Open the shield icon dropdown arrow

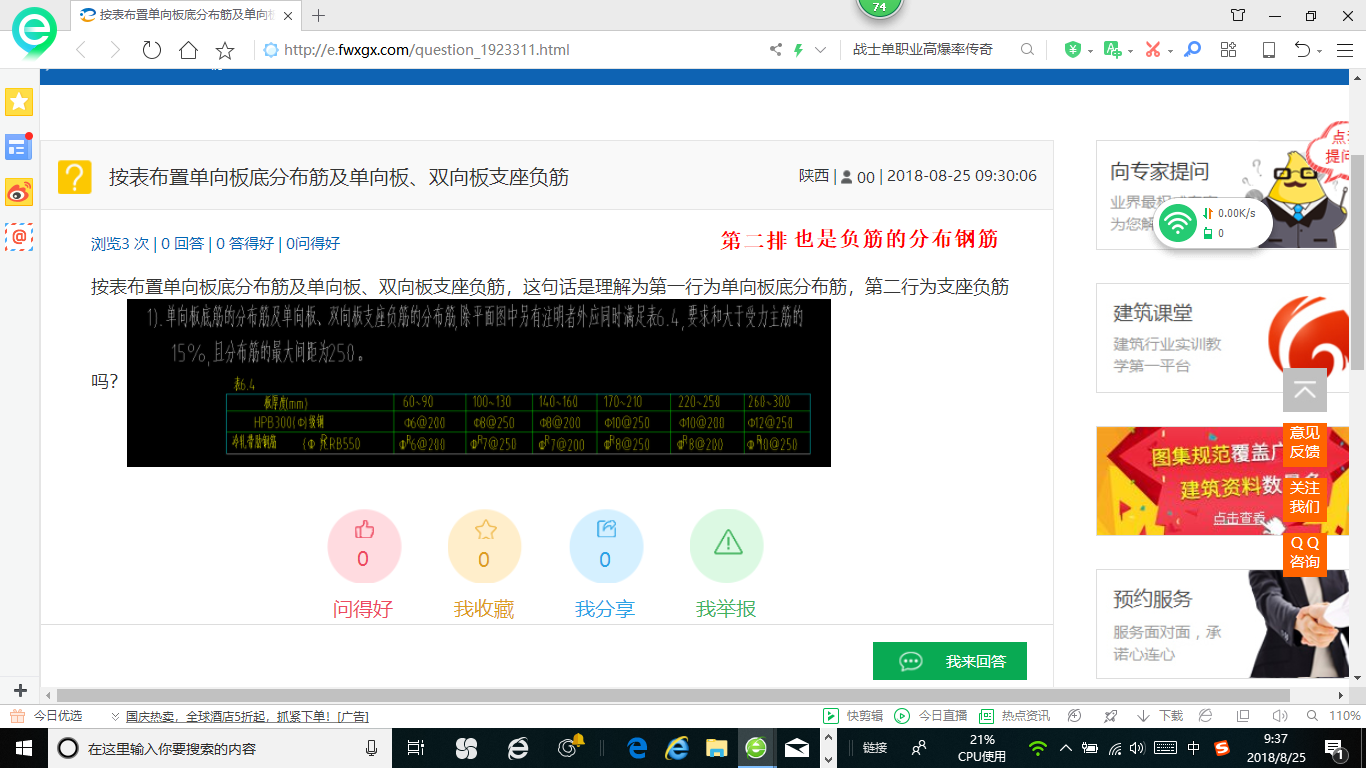pos(1090,51)
